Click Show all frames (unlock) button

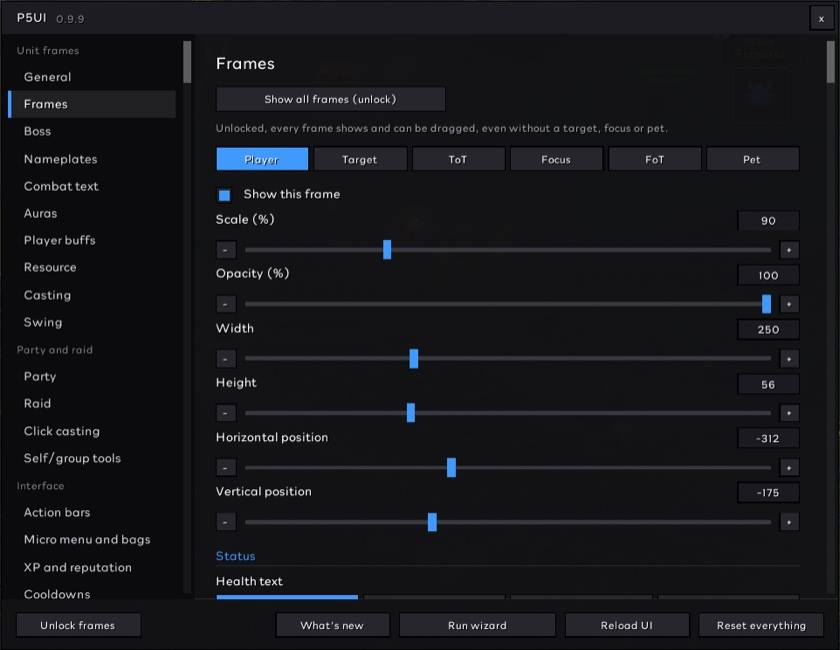coord(331,99)
